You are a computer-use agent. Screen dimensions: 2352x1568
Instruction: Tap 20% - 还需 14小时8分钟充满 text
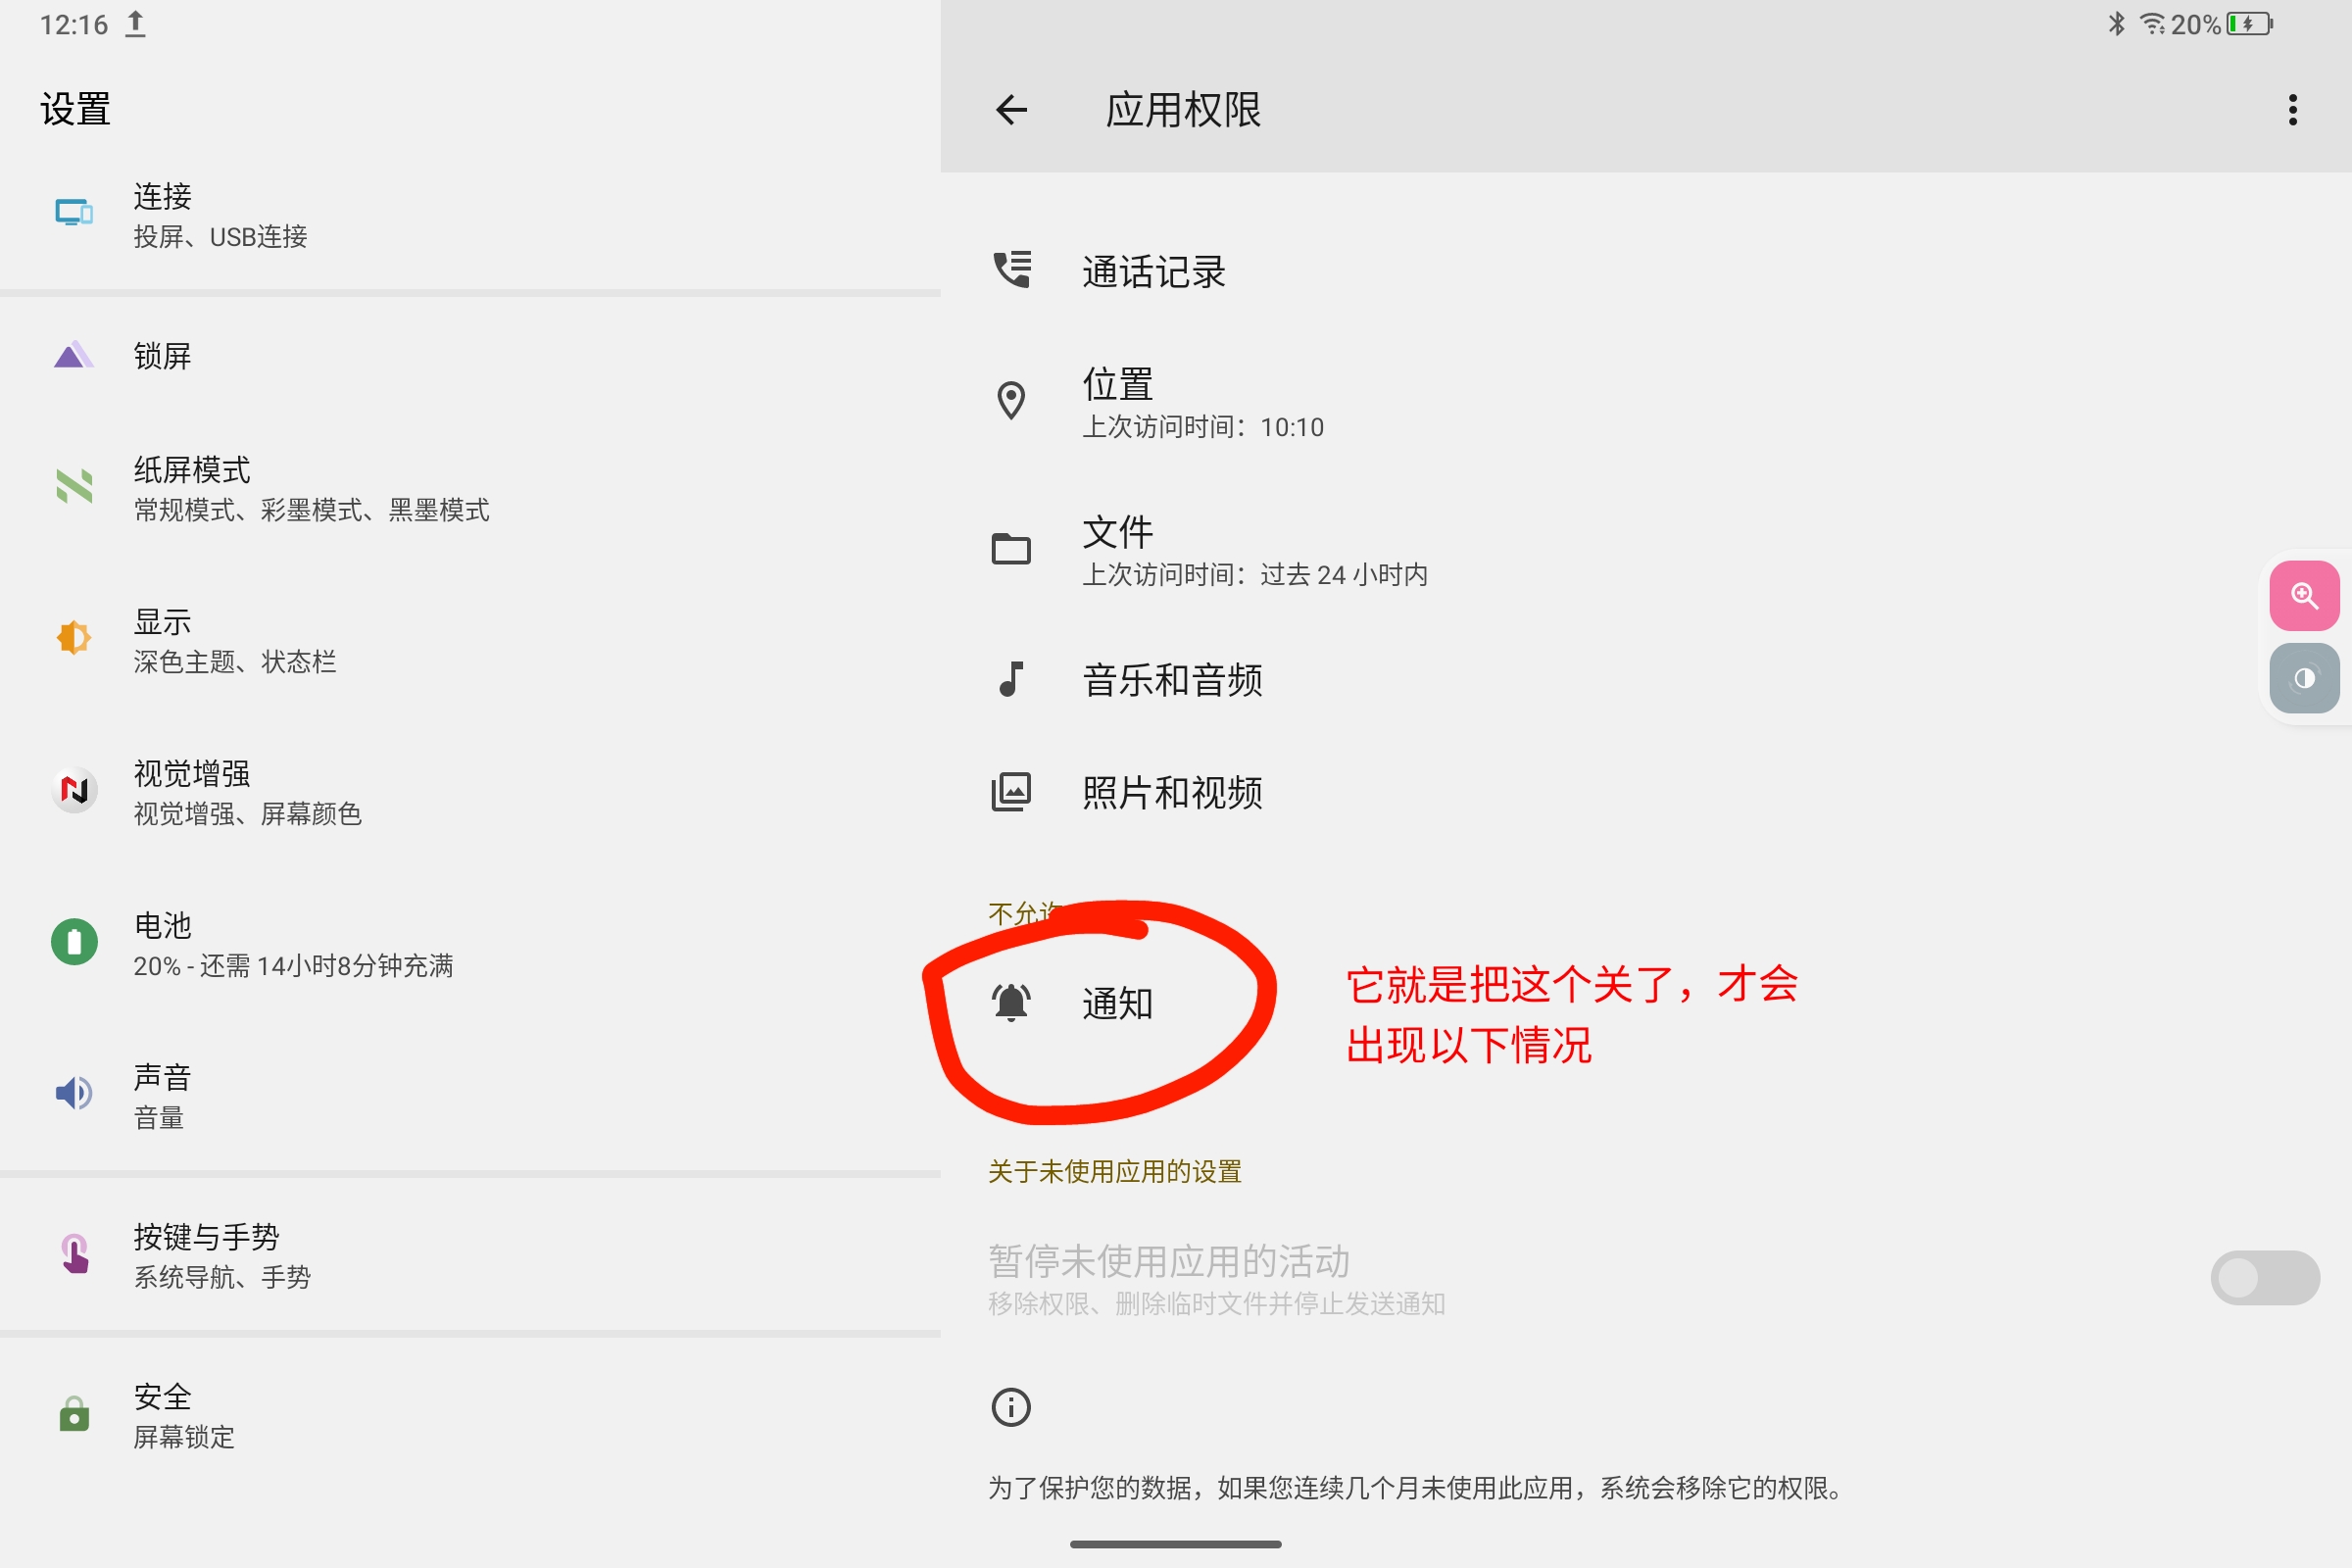click(294, 966)
